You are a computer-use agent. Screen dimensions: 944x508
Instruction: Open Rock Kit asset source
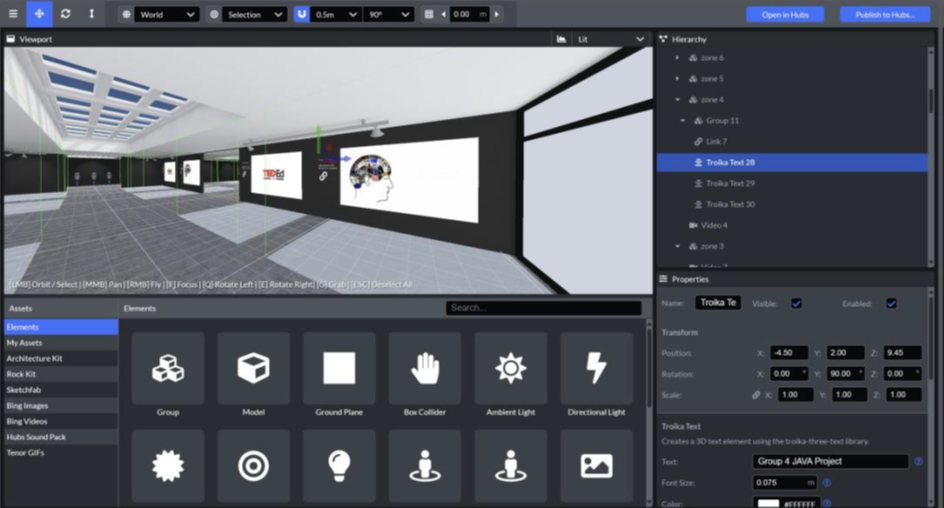click(x=61, y=374)
